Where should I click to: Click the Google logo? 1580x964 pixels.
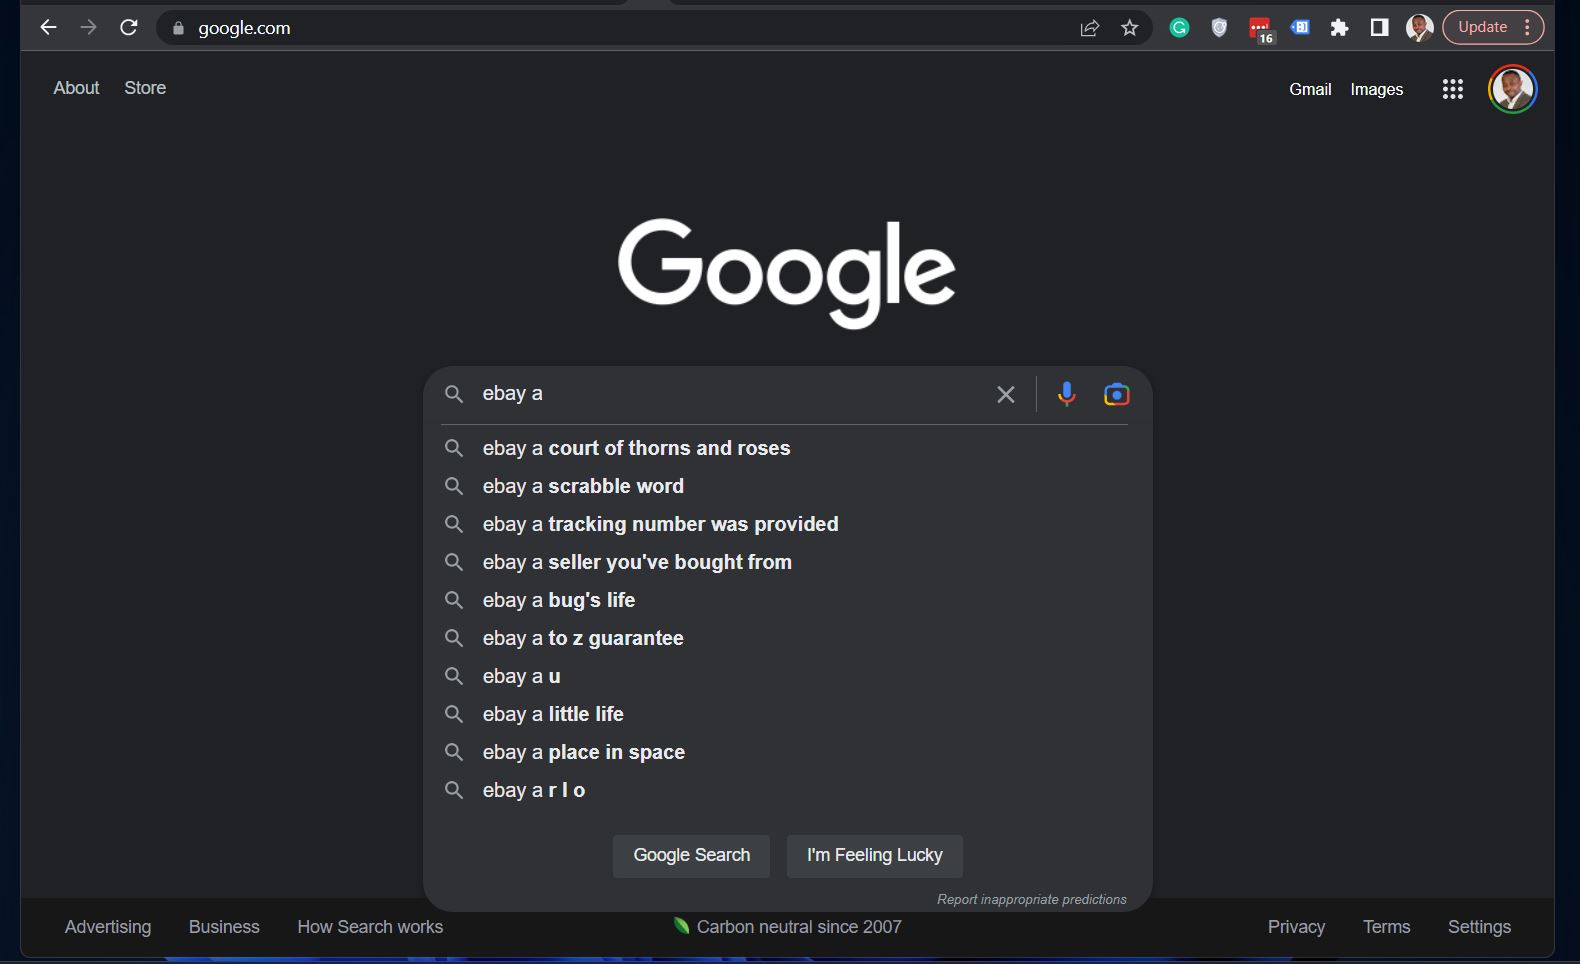(x=787, y=272)
